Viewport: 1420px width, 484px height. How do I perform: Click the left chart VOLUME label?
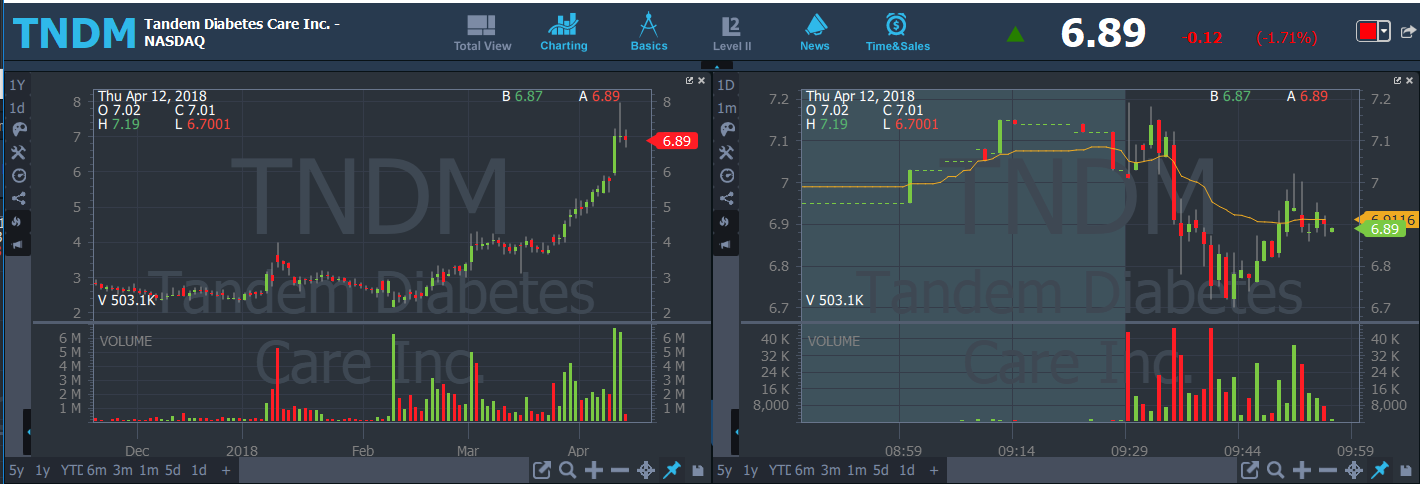click(x=126, y=341)
